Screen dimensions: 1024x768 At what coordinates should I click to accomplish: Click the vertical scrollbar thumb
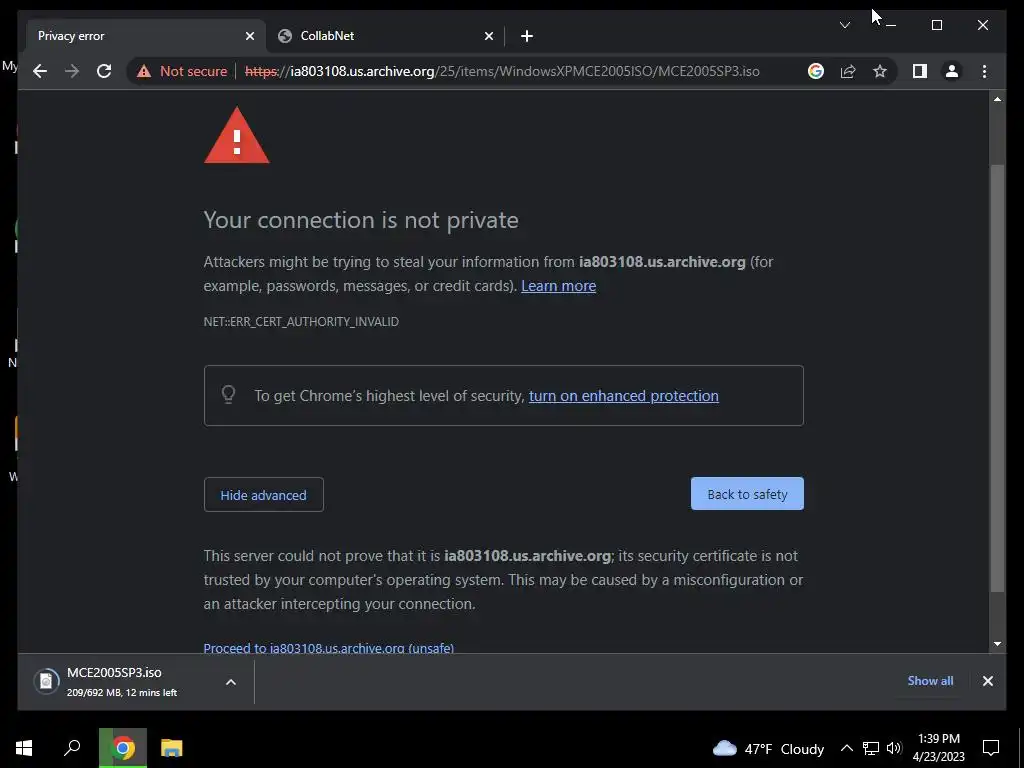(997, 379)
